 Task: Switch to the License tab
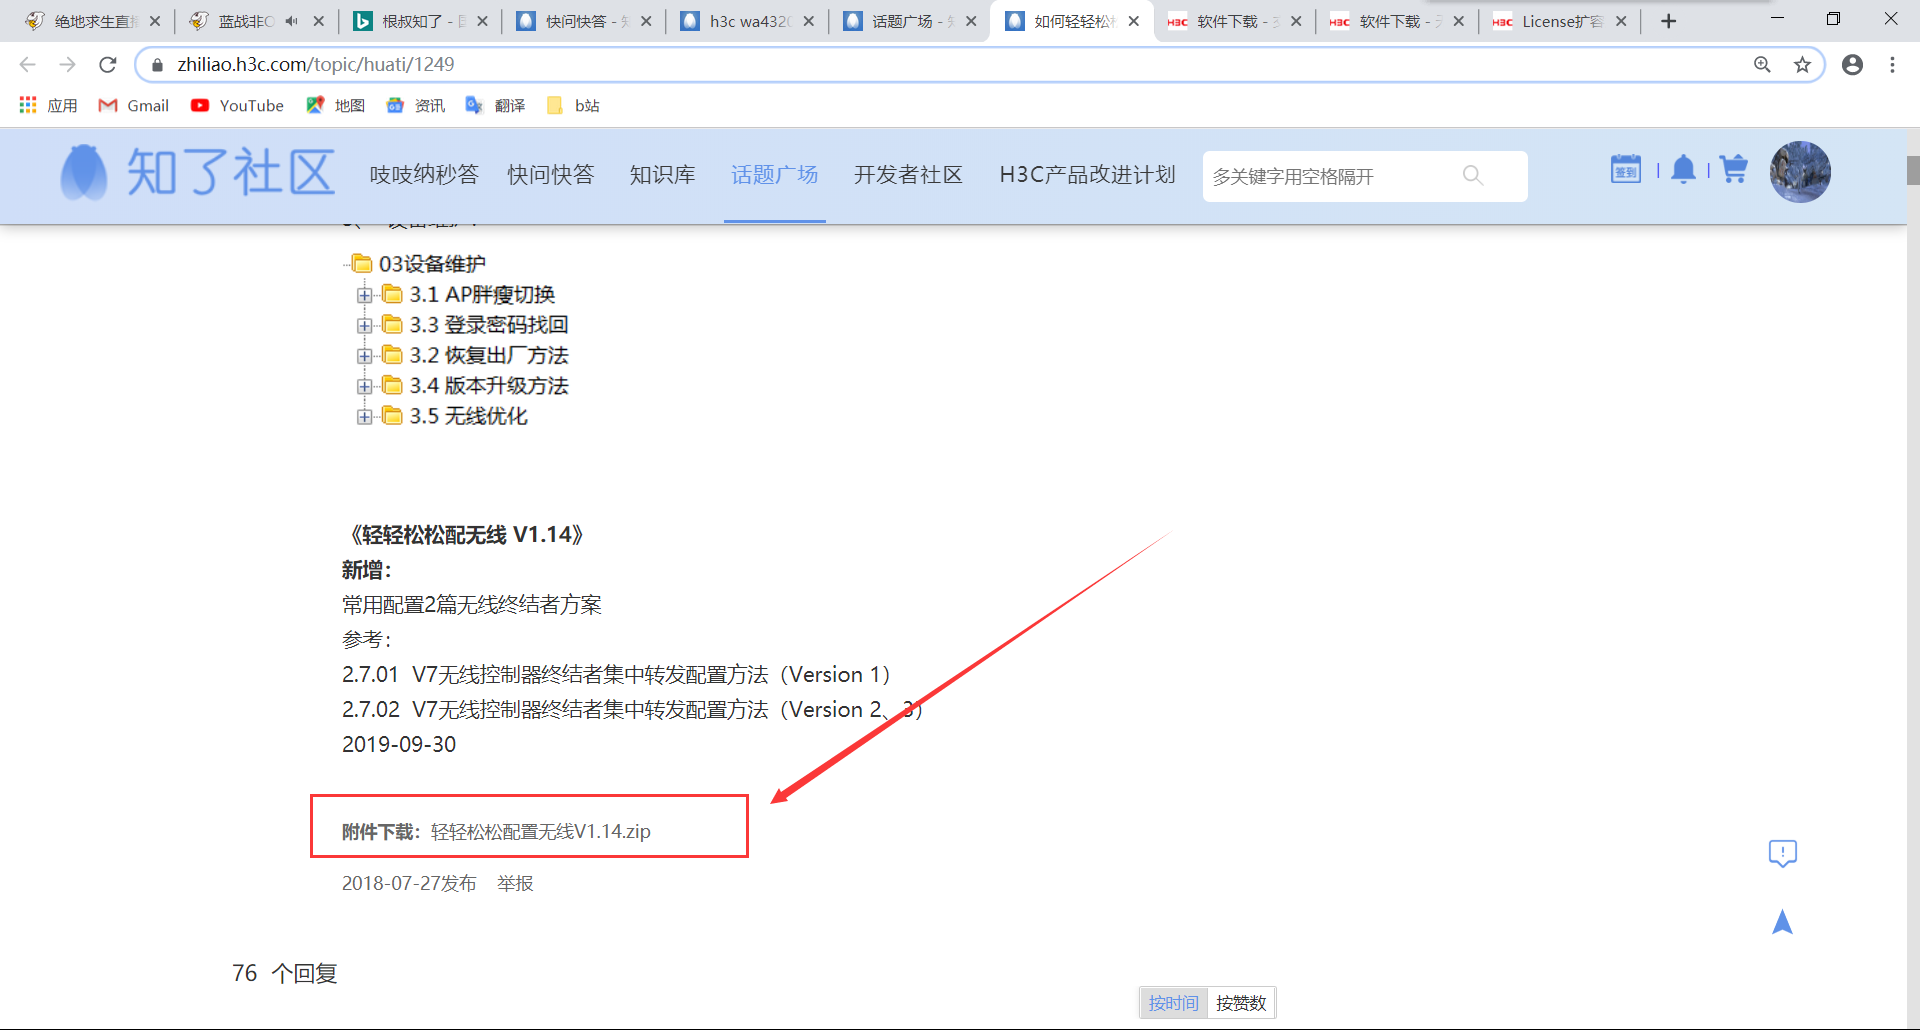(x=1560, y=21)
